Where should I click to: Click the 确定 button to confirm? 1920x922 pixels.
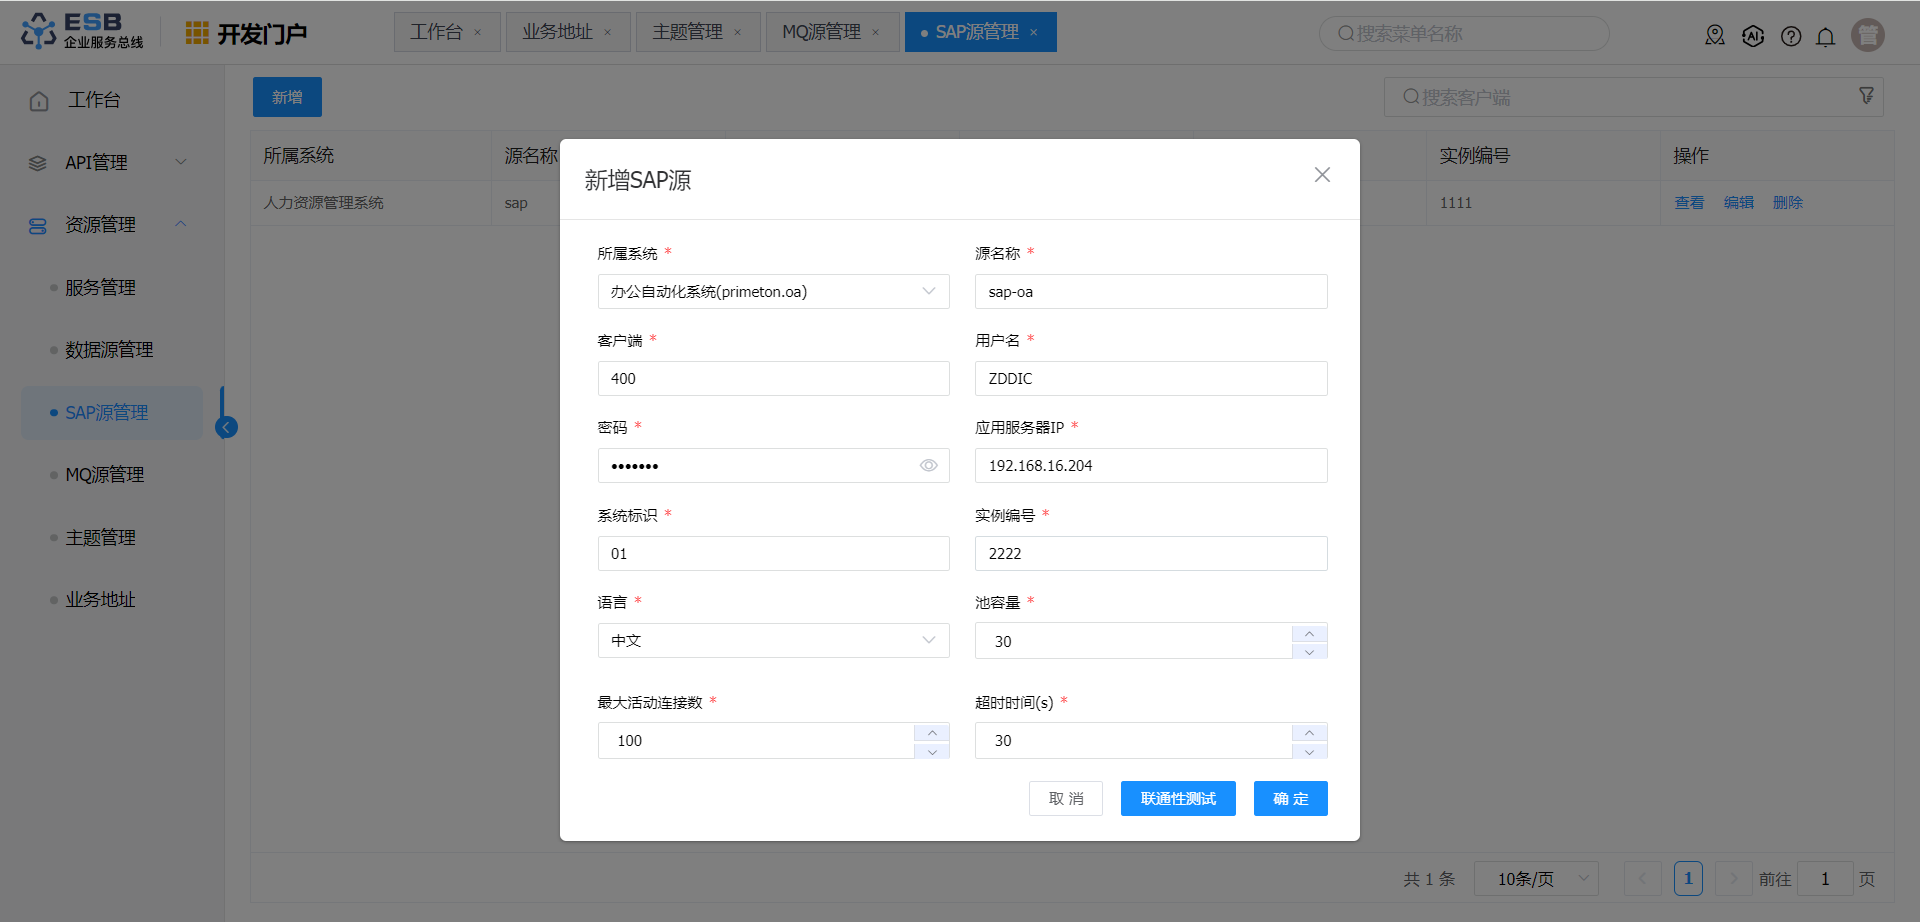pyautogui.click(x=1290, y=799)
